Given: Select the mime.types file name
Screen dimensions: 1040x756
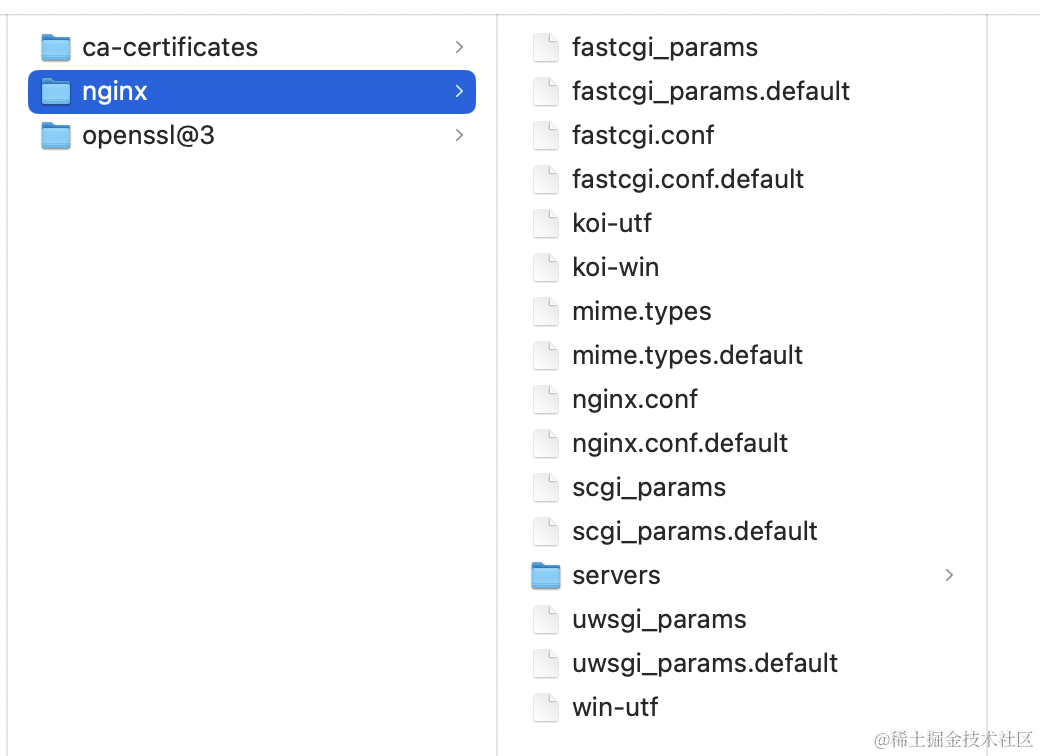Looking at the screenshot, I should coord(642,312).
